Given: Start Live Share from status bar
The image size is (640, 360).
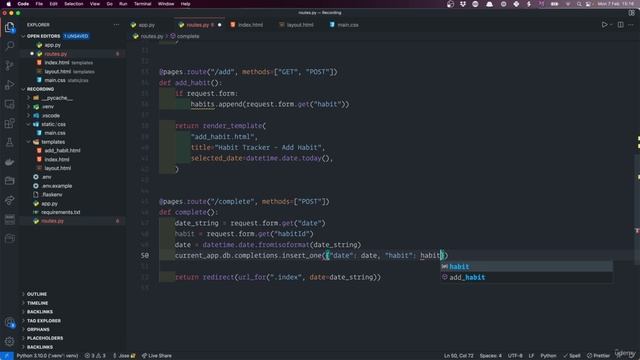Looking at the screenshot, I should click(156, 356).
